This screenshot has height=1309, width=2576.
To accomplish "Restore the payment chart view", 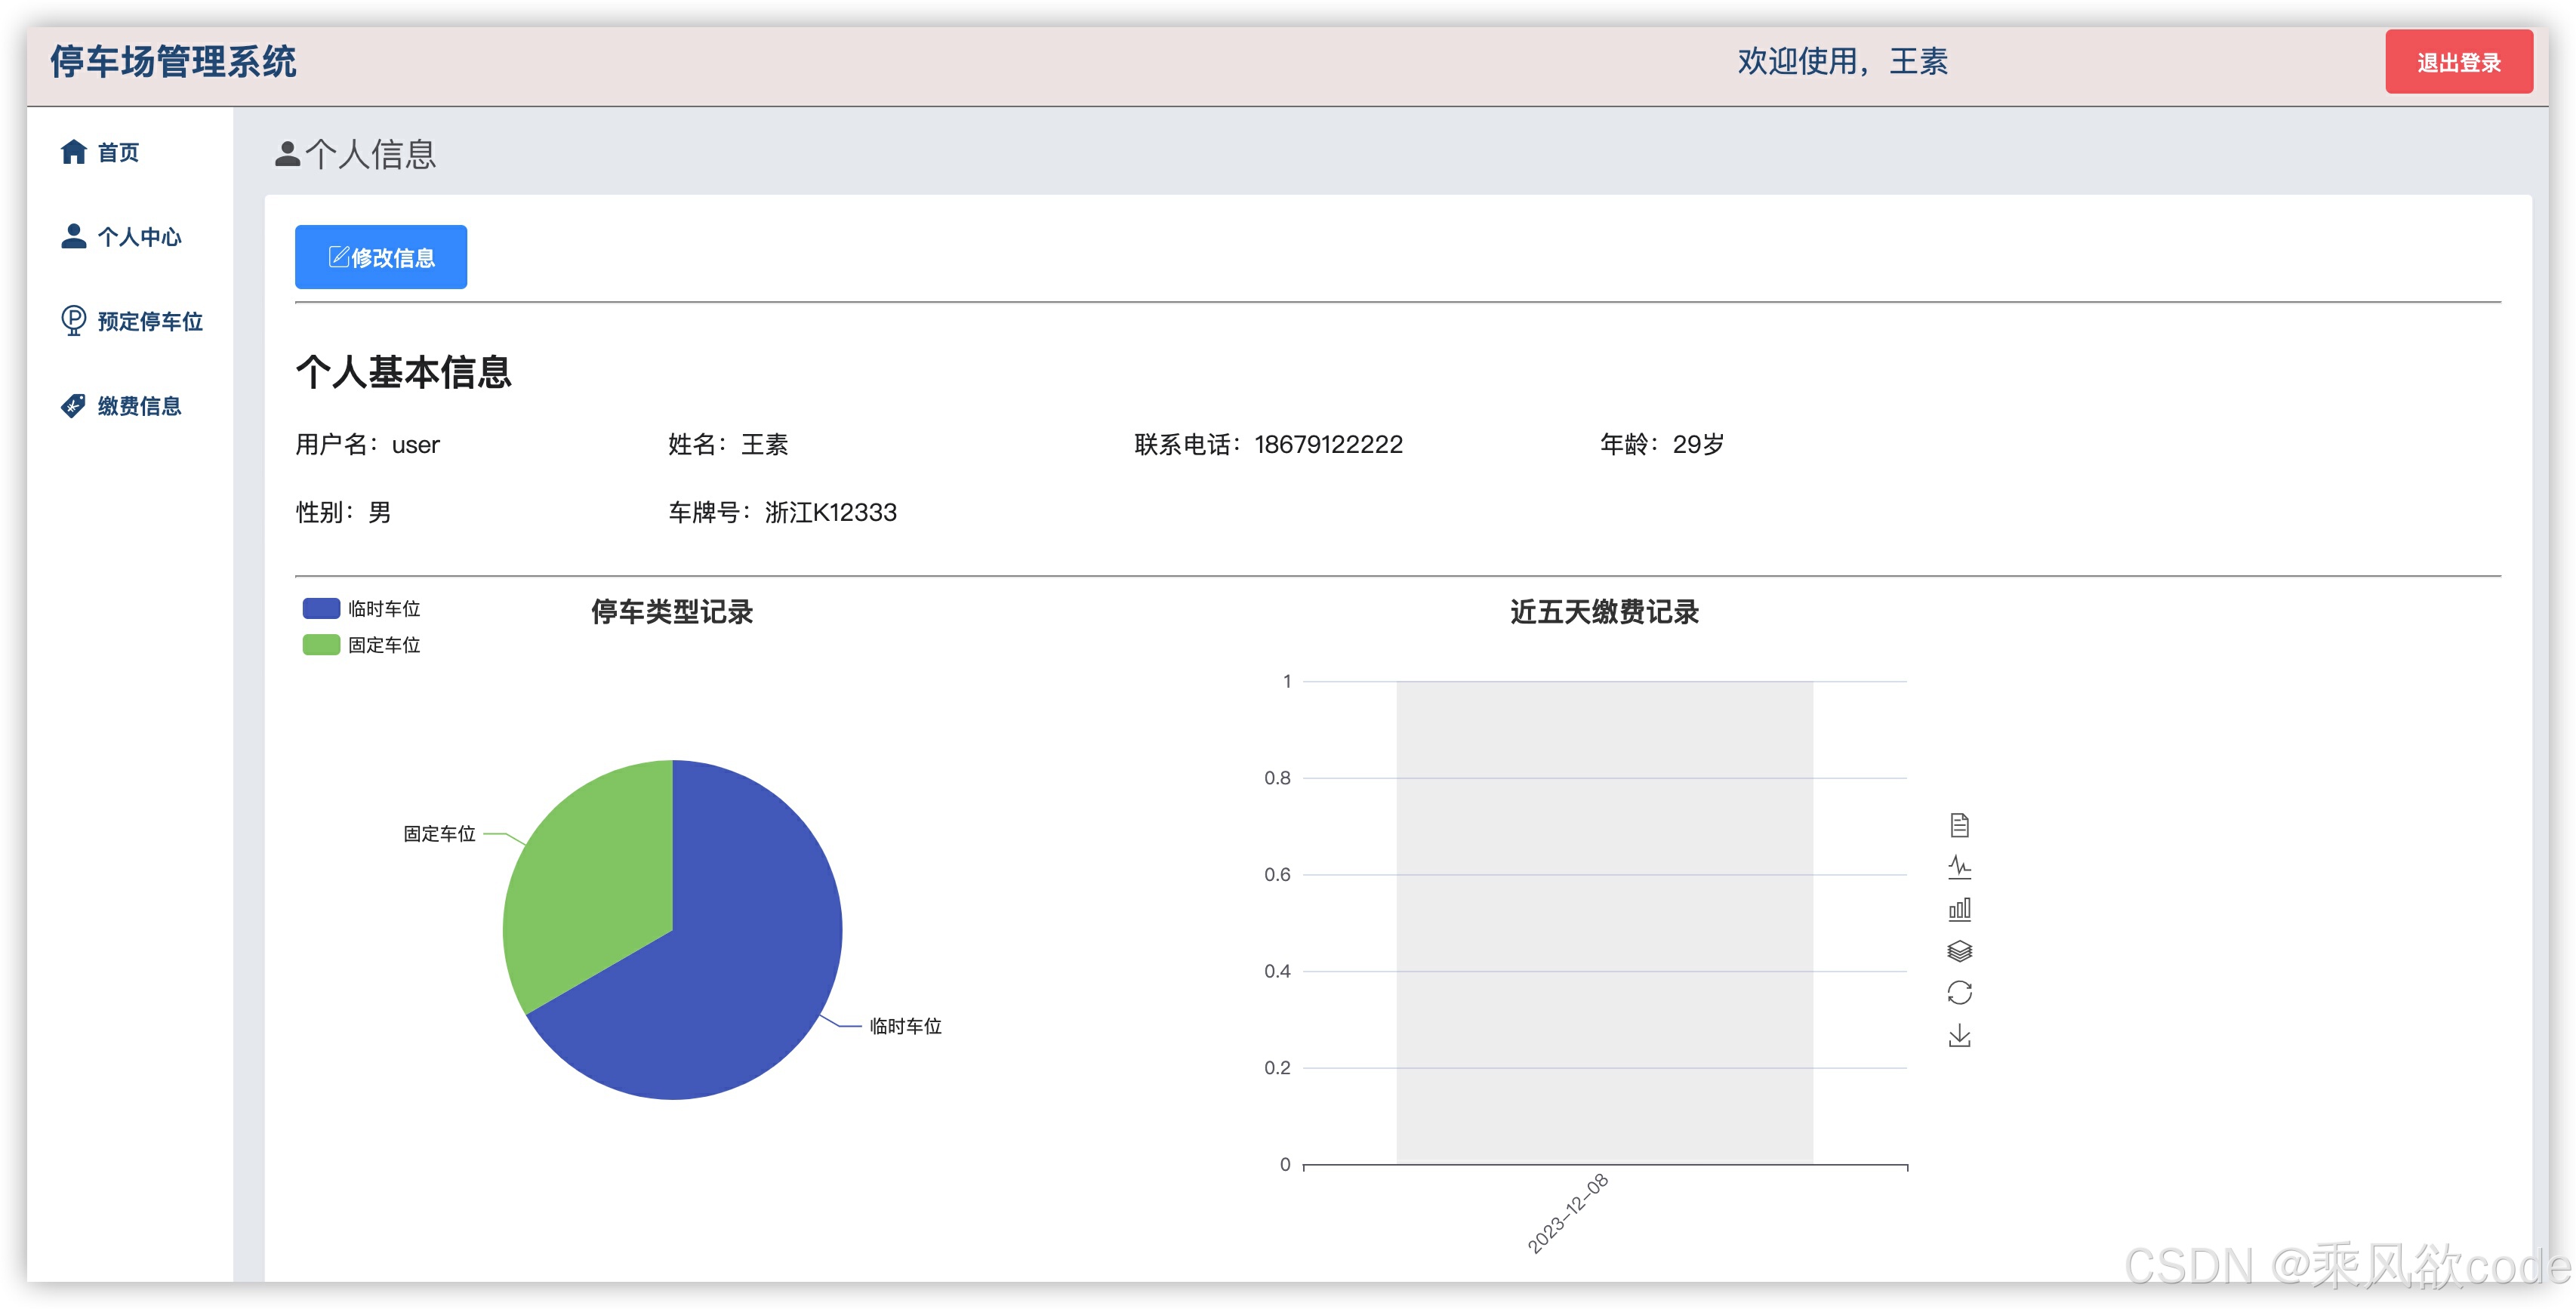I will pyautogui.click(x=1961, y=992).
